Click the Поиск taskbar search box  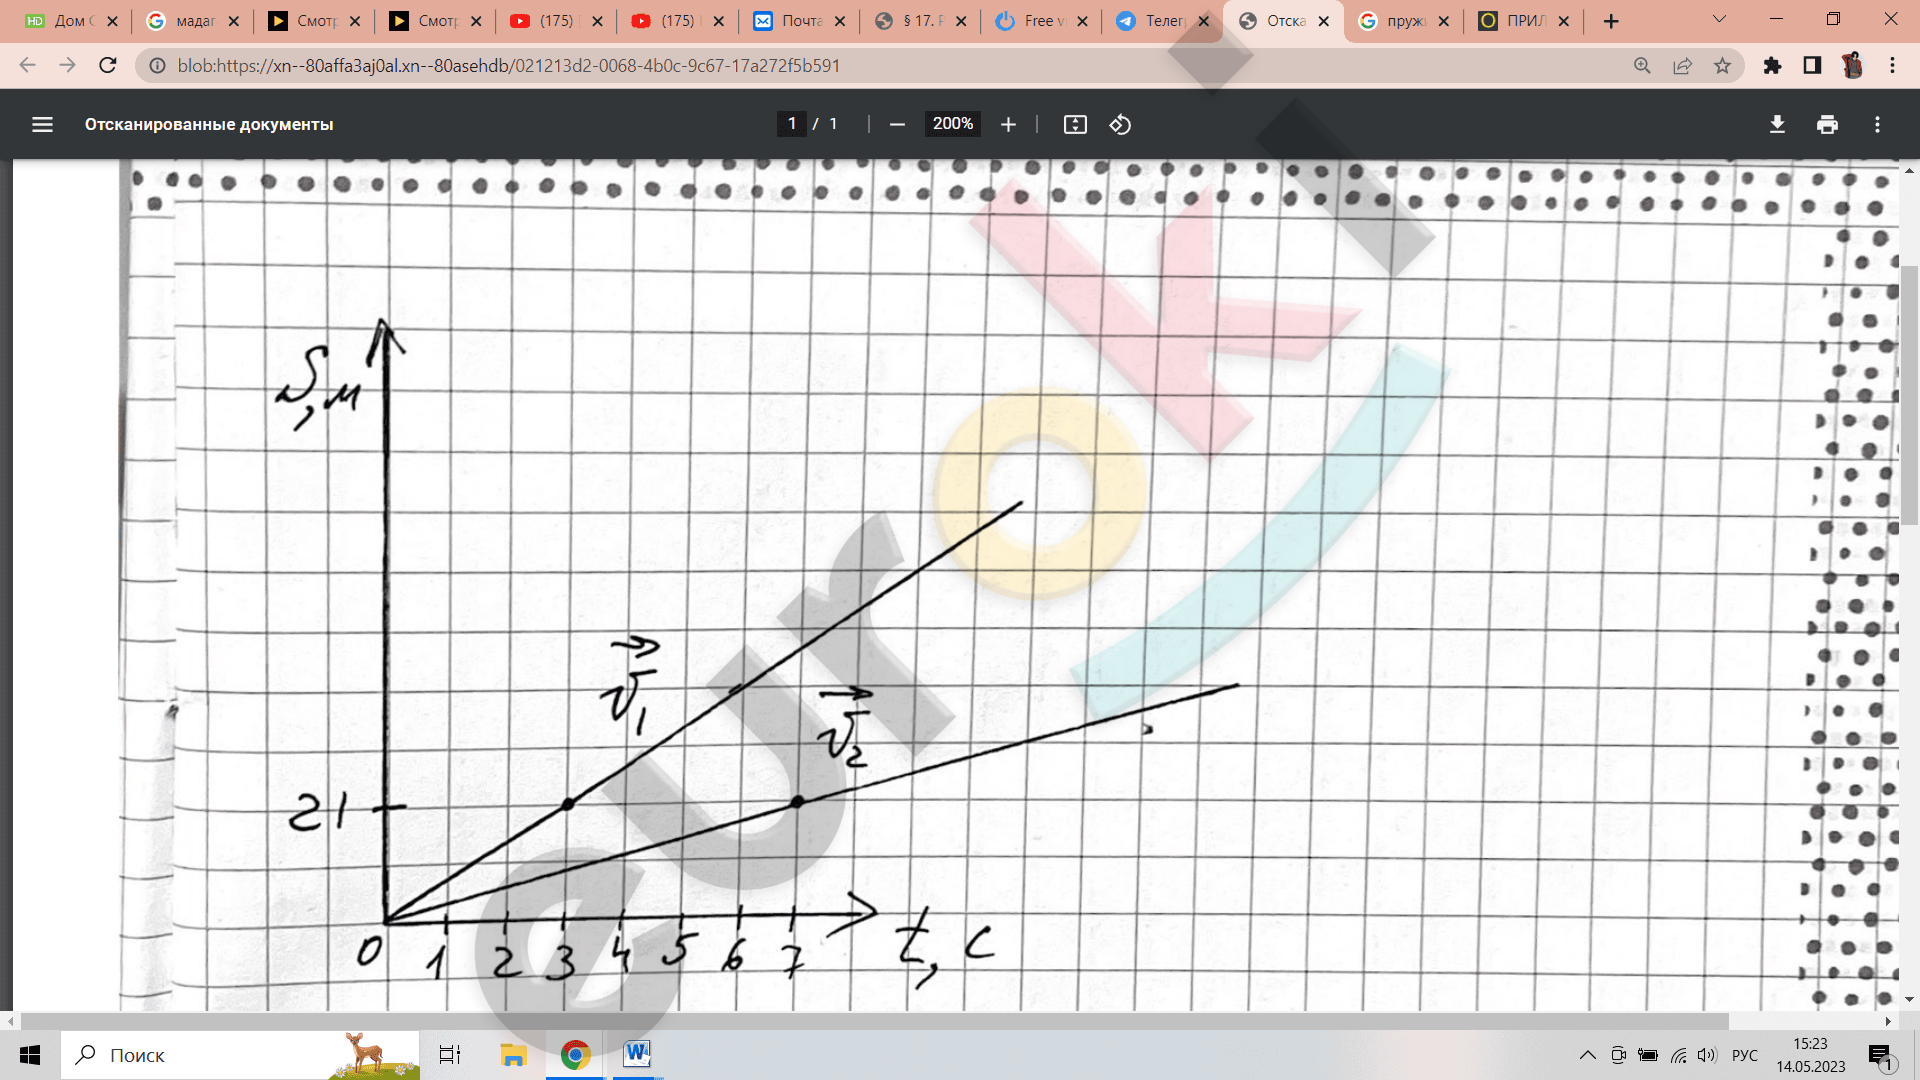(240, 1055)
